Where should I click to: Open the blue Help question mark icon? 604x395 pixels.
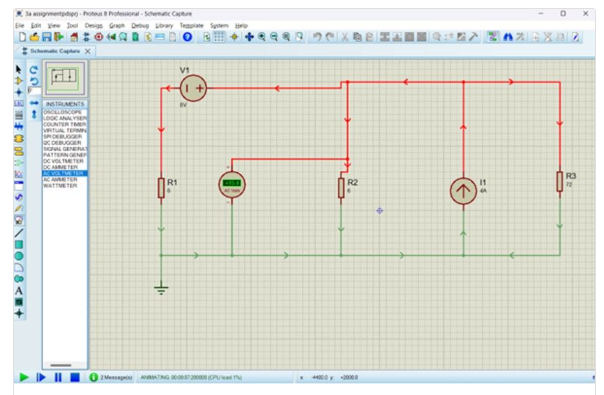tap(187, 37)
